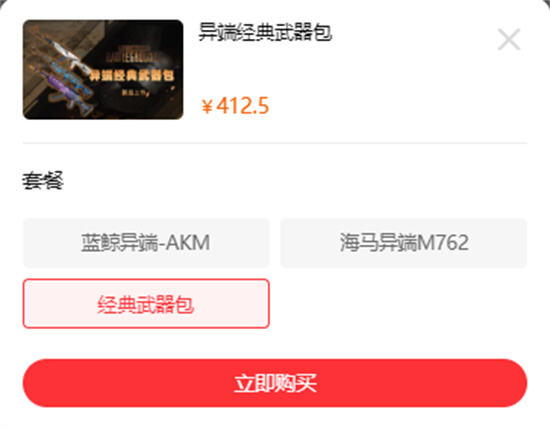Toggle the selected 经典武器包 option
The image size is (550, 430).
tap(146, 304)
